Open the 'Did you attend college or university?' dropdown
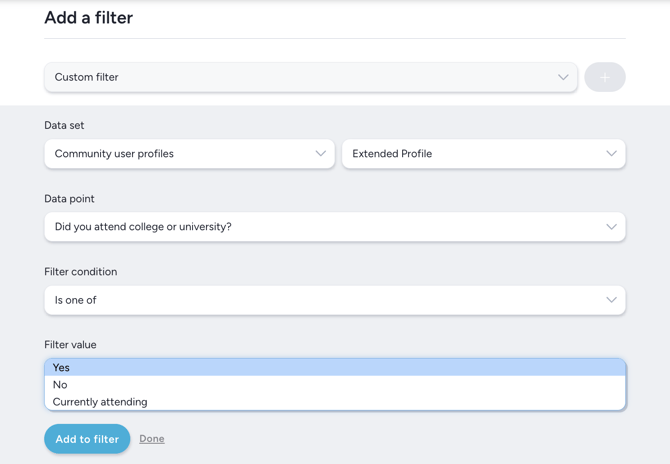 (x=334, y=227)
